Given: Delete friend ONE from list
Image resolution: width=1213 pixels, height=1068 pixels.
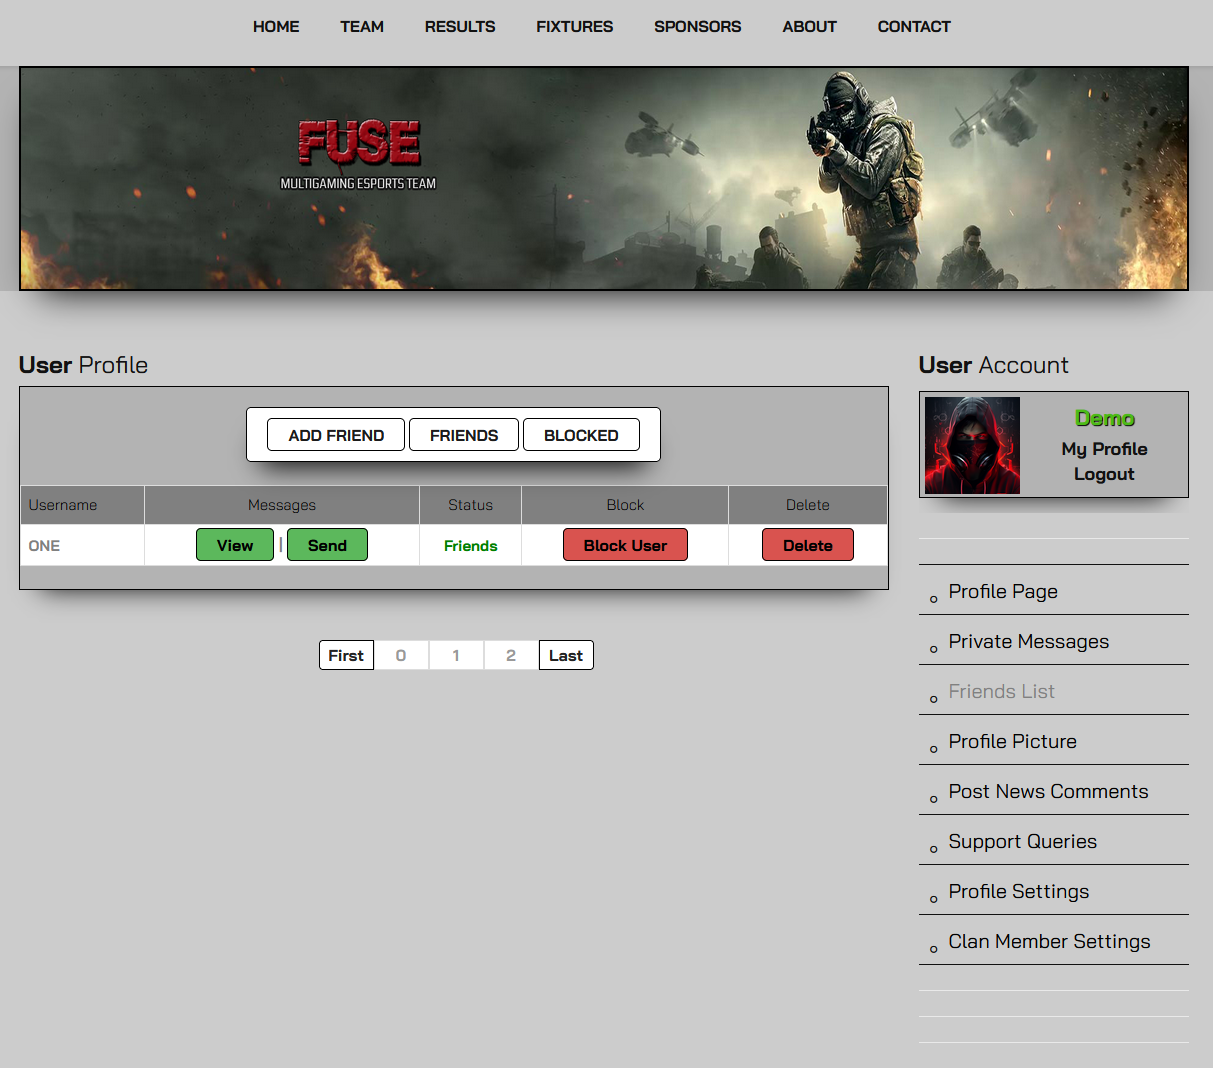Looking at the screenshot, I should pyautogui.click(x=807, y=545).
